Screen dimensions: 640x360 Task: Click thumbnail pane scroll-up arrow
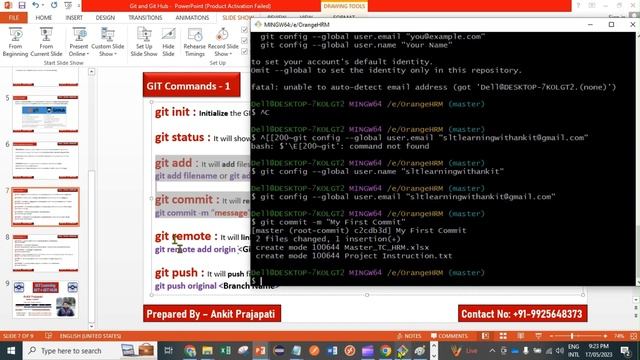91,72
